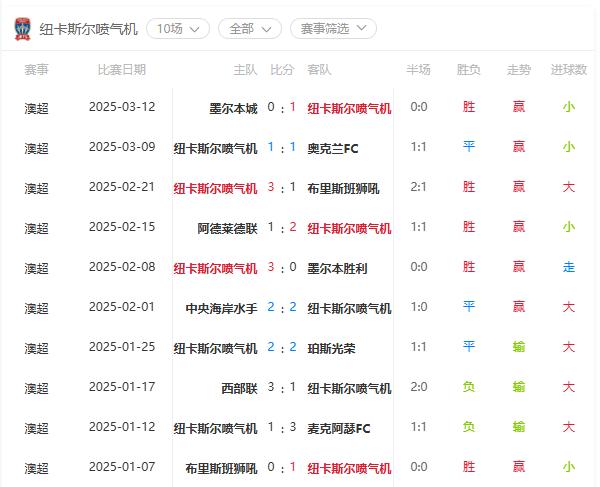This screenshot has height=487, width=600.
Task: Select the date 2025-01-12
Action: [x=122, y=427]
